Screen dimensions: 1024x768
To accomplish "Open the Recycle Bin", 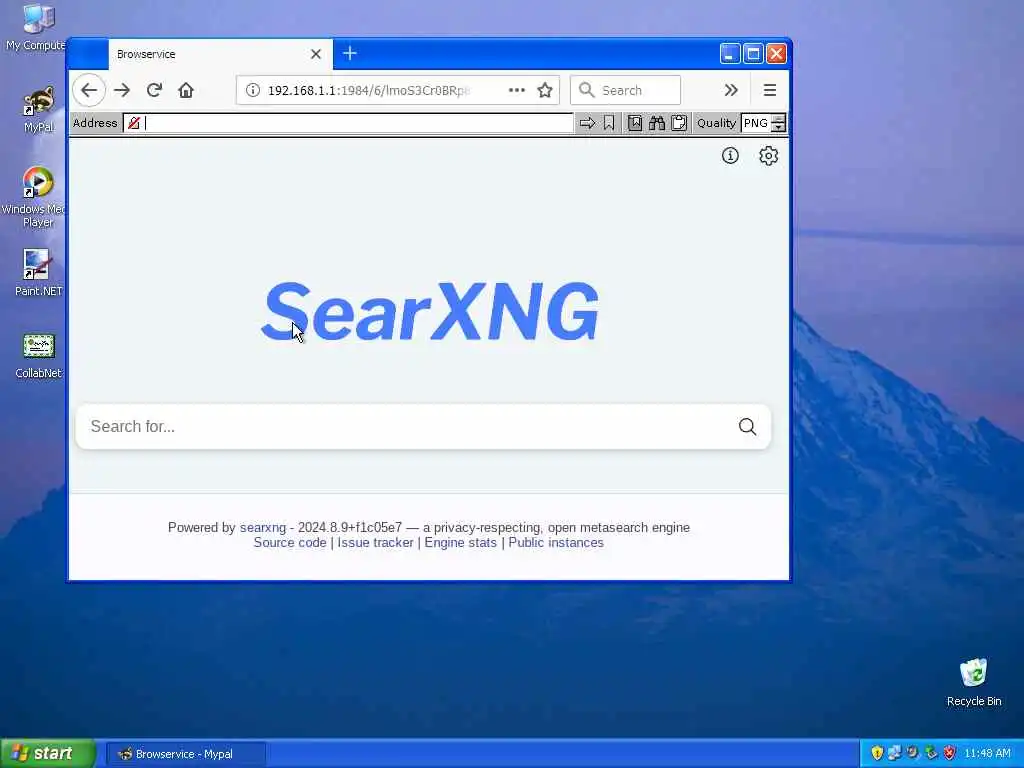I will pyautogui.click(x=974, y=682).
